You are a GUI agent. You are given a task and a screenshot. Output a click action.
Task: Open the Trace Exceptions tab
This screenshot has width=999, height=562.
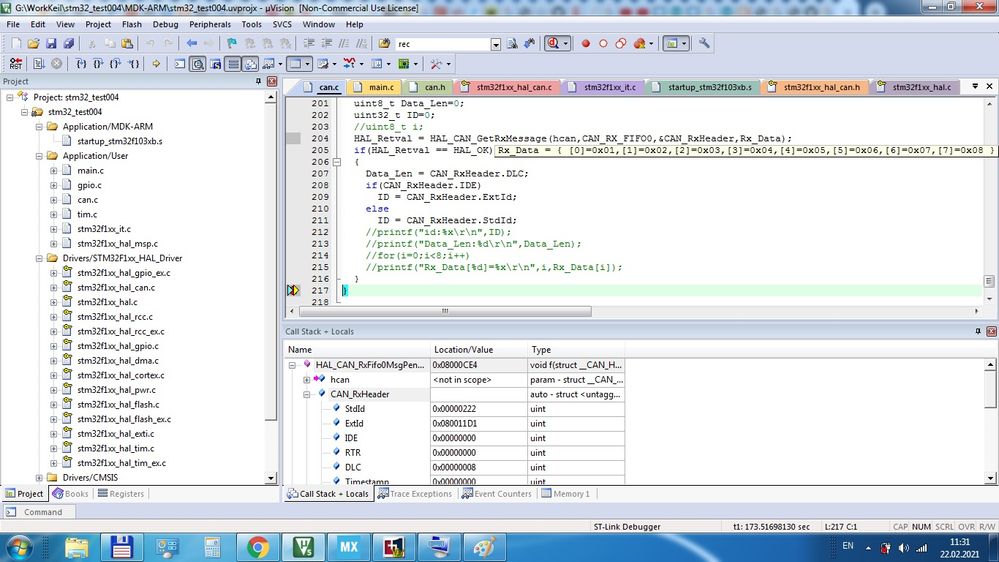(x=415, y=494)
